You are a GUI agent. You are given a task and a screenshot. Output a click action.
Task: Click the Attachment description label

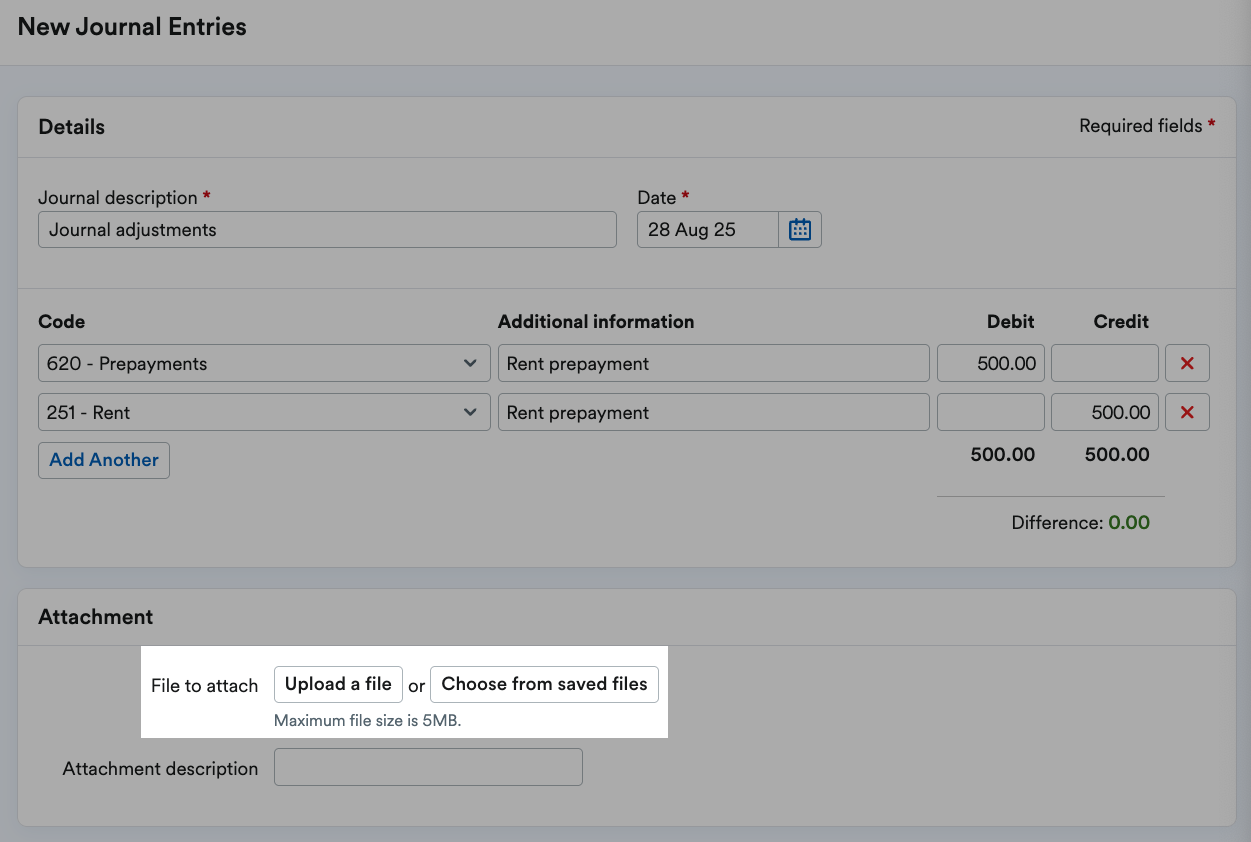tap(160, 769)
